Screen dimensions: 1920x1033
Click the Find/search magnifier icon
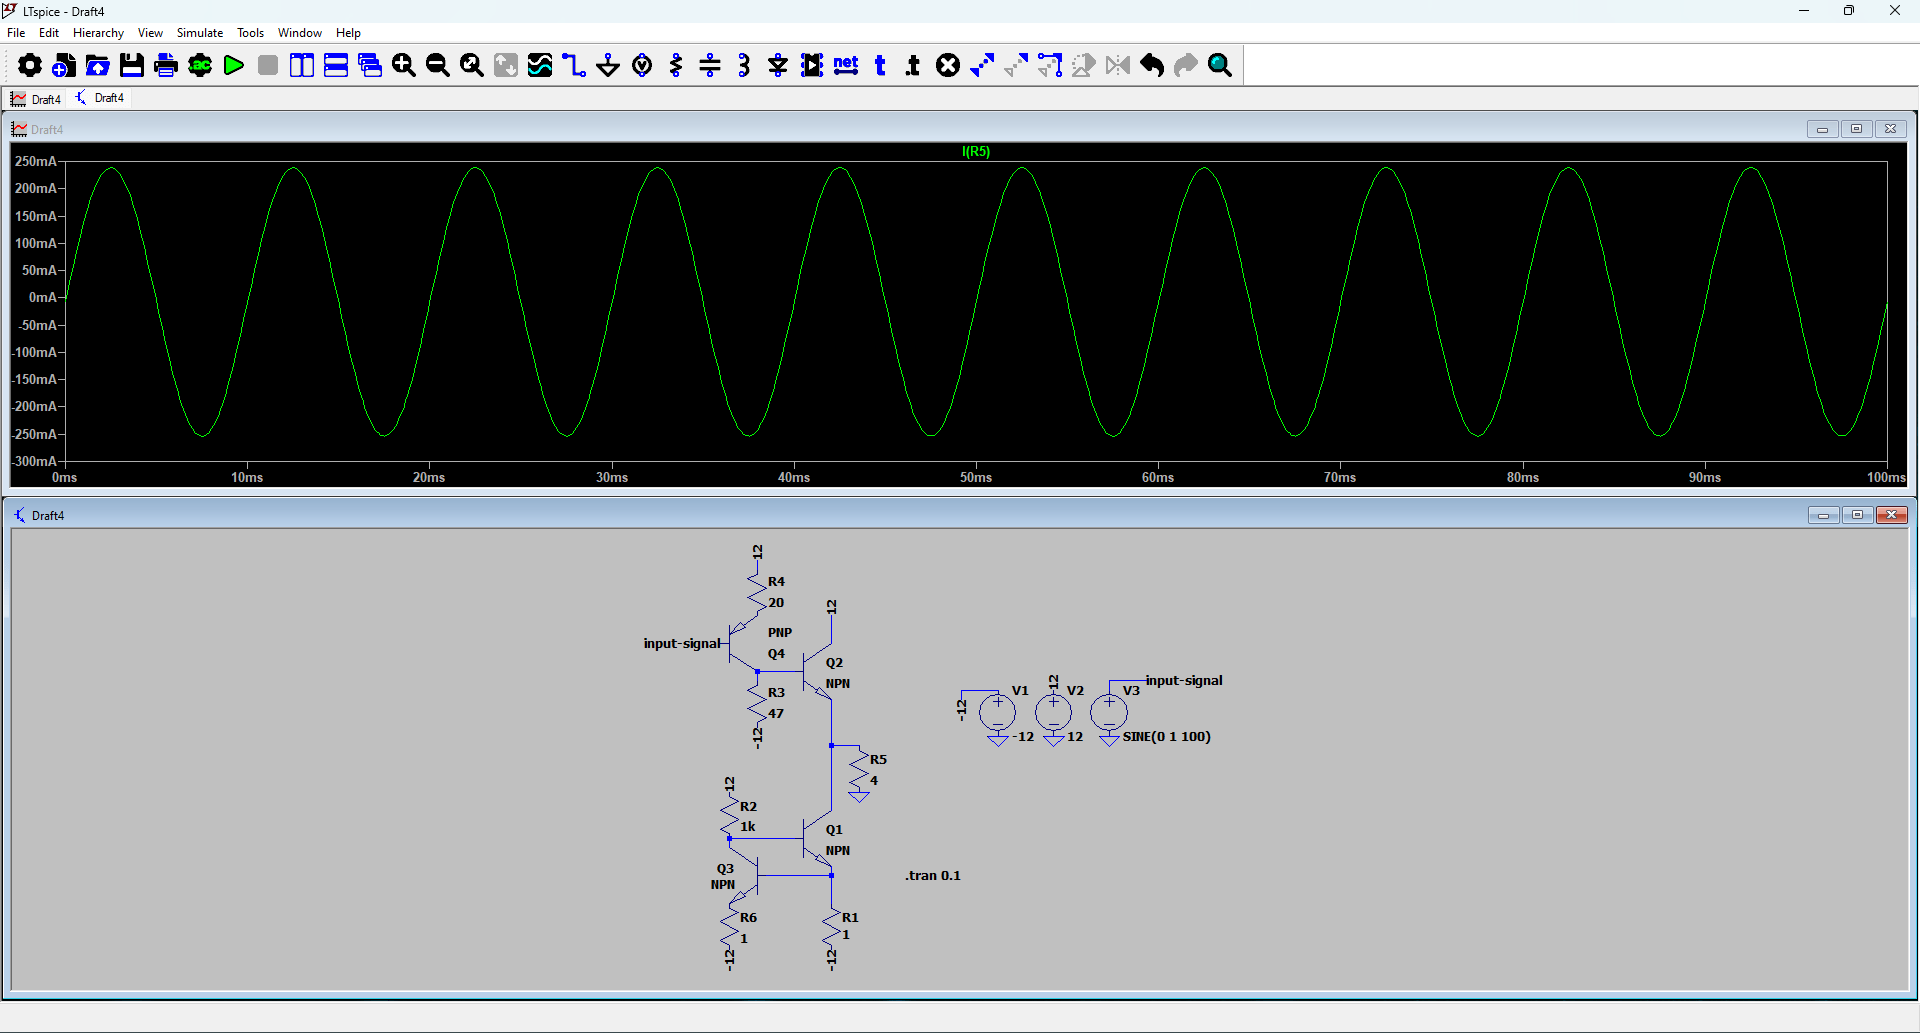coord(1220,66)
